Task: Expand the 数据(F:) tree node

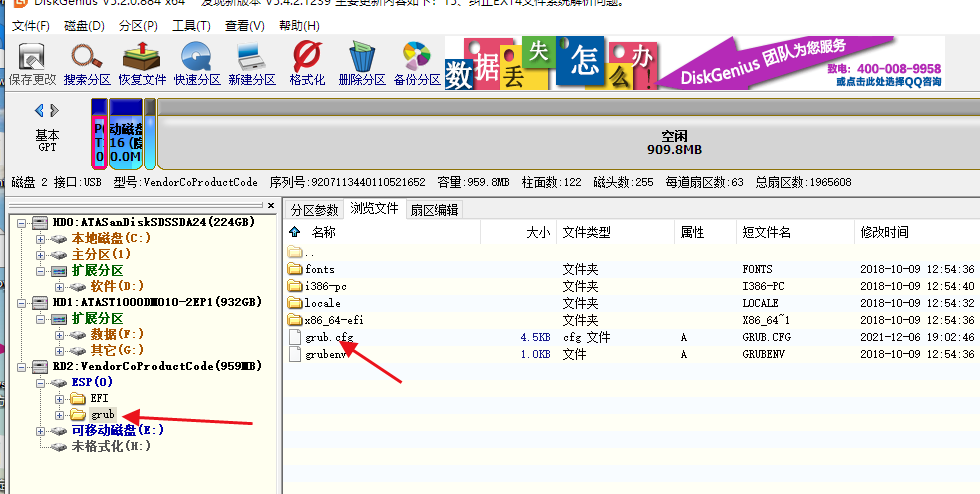Action: (59, 335)
